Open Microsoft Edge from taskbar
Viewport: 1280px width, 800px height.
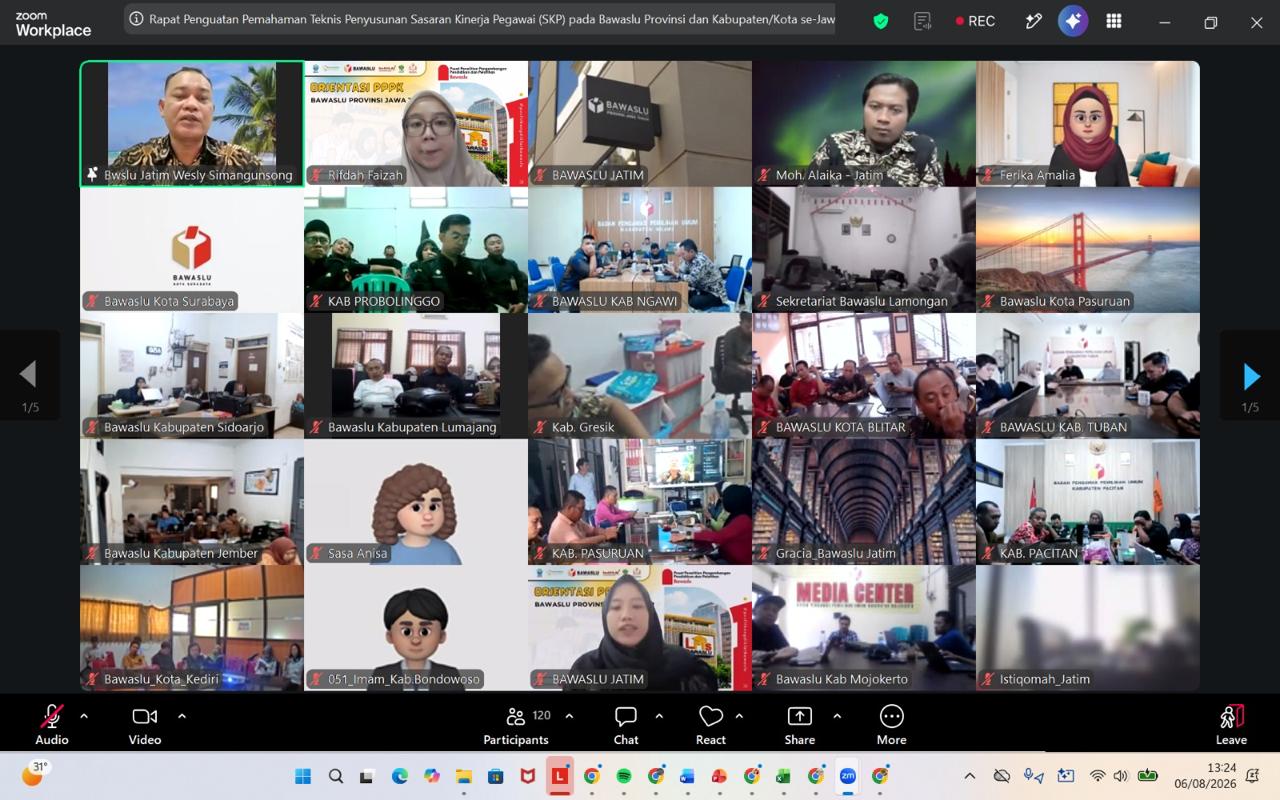[399, 776]
